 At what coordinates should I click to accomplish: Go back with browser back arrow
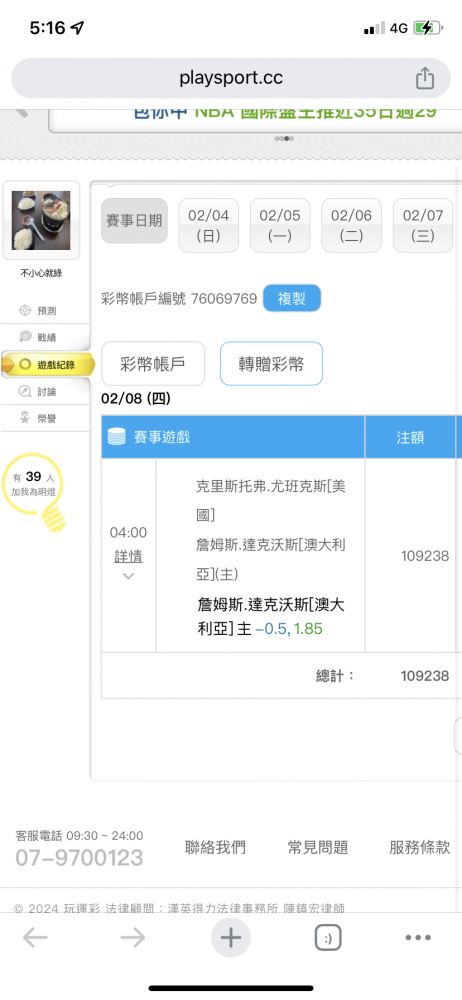click(35, 938)
